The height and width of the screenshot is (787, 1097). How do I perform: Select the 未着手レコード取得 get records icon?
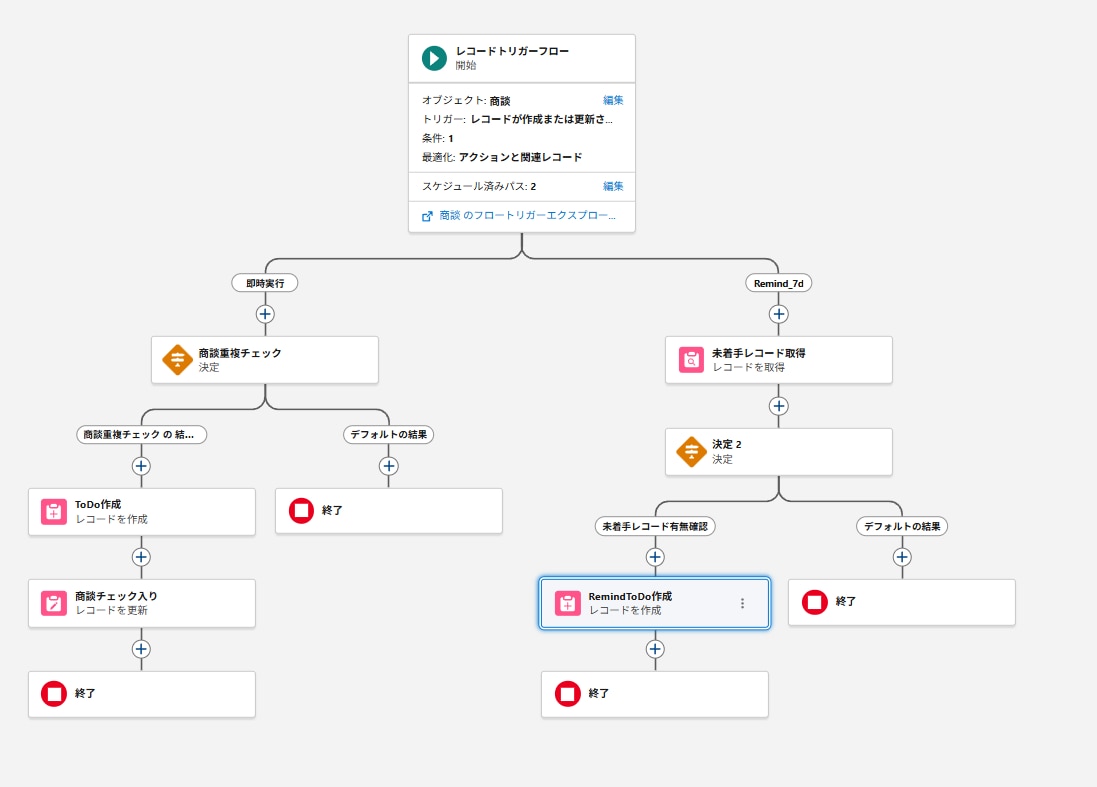point(691,360)
